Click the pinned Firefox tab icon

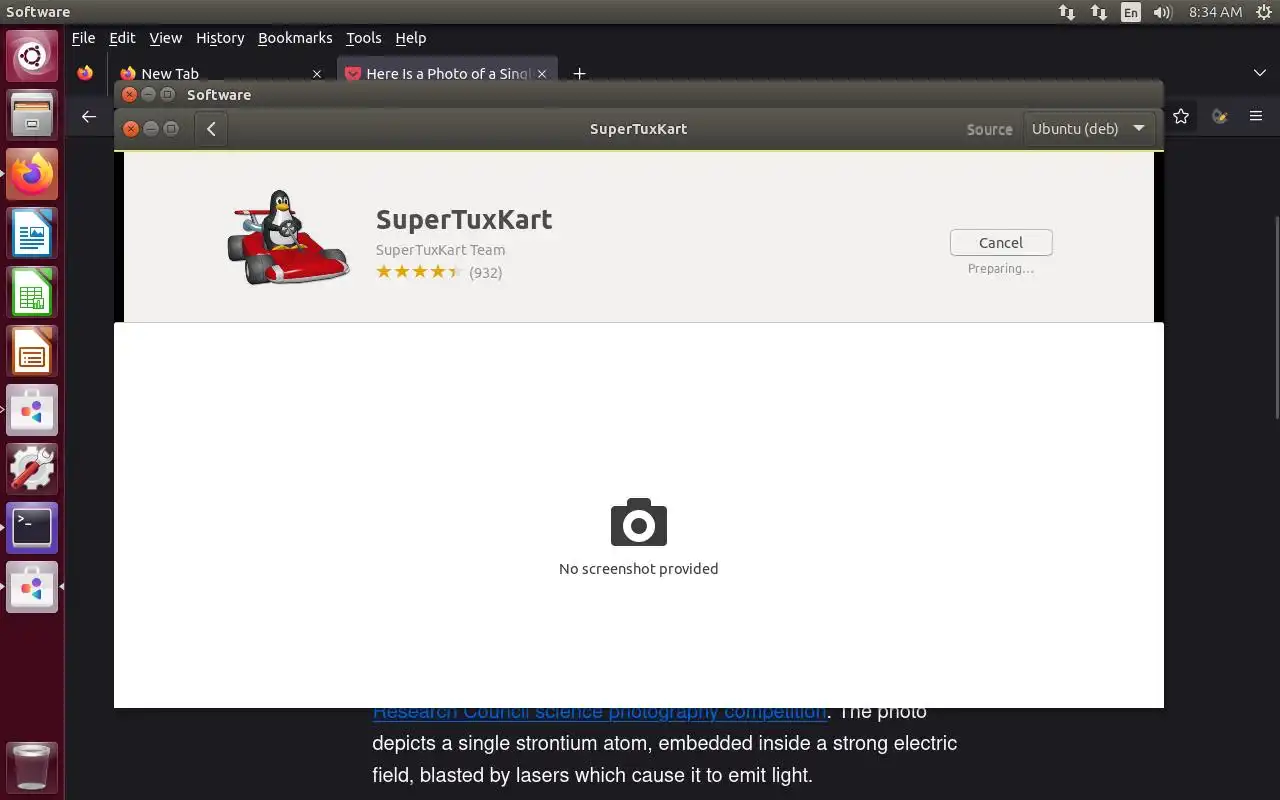point(85,73)
